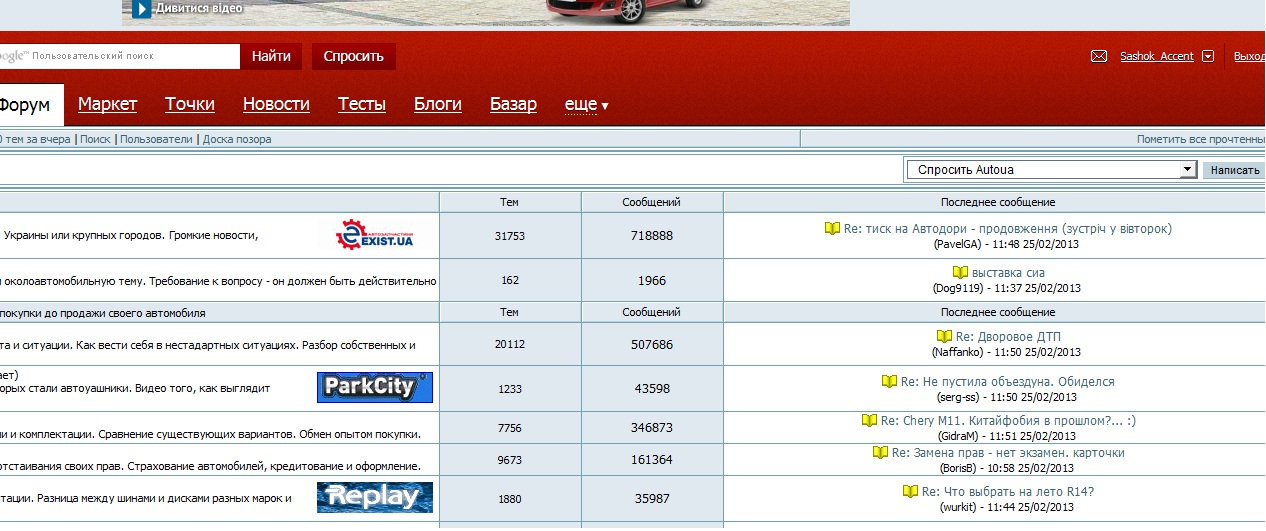Click book icon beside 'Re: Замена прав' post
The height and width of the screenshot is (531, 1266).
tap(880, 453)
